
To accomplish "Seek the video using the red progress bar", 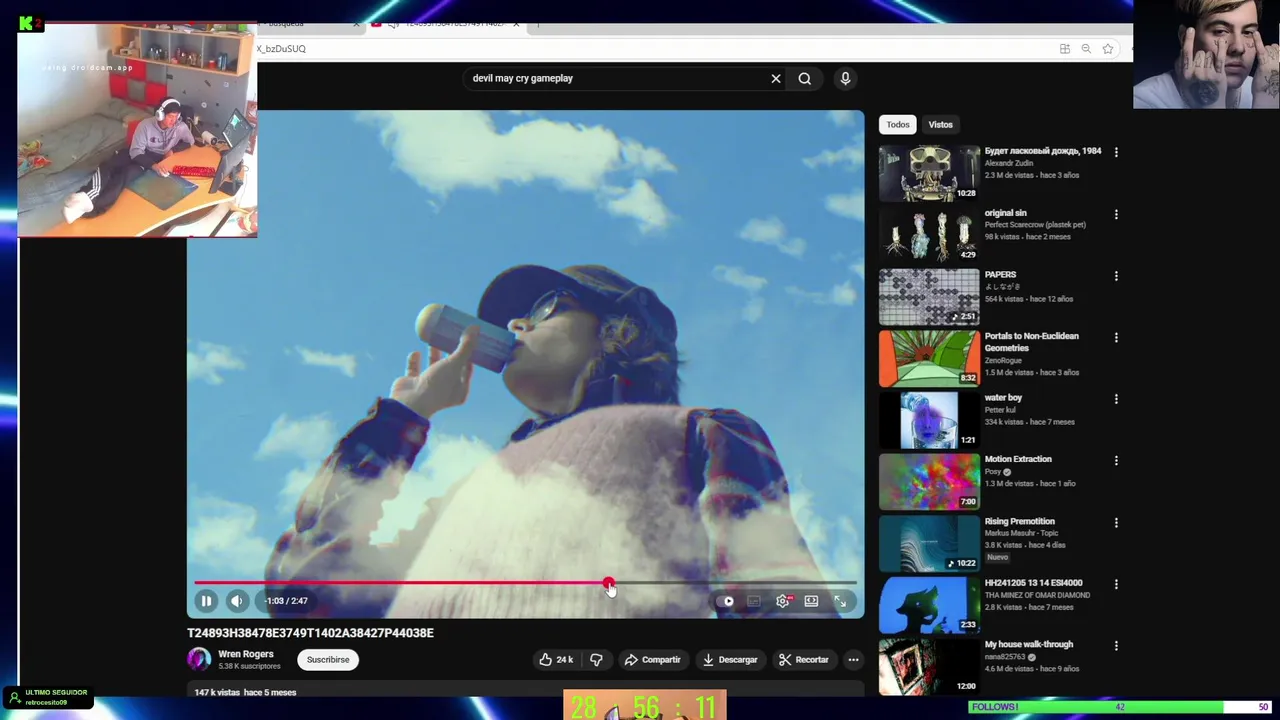I will (x=525, y=583).
